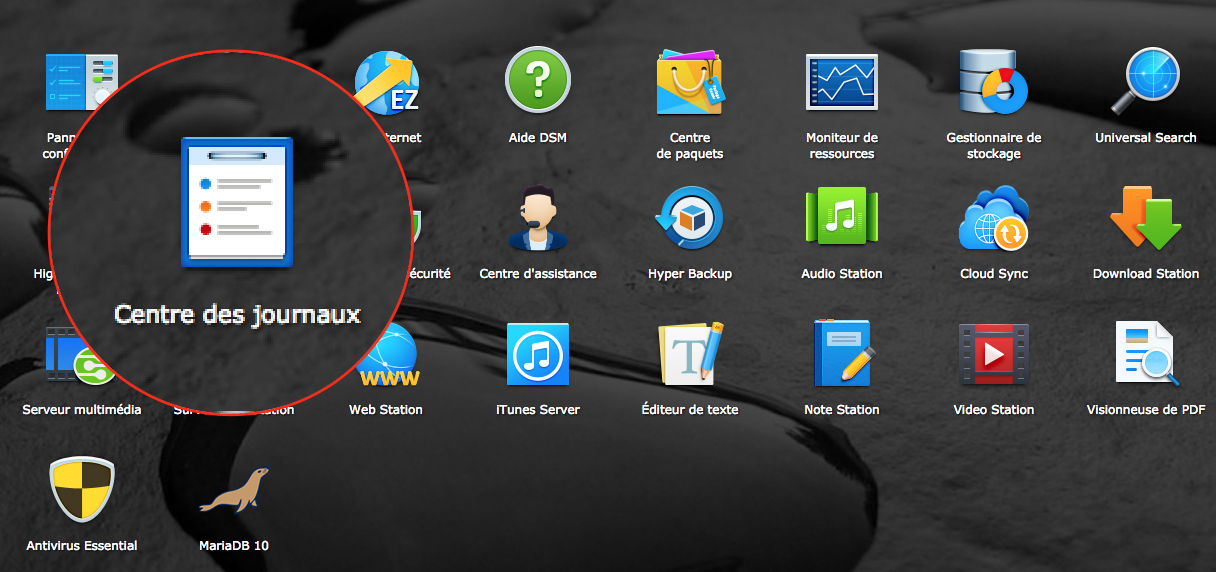Launch Hyper Backup
Image resolution: width=1216 pixels, height=572 pixels.
(689, 219)
